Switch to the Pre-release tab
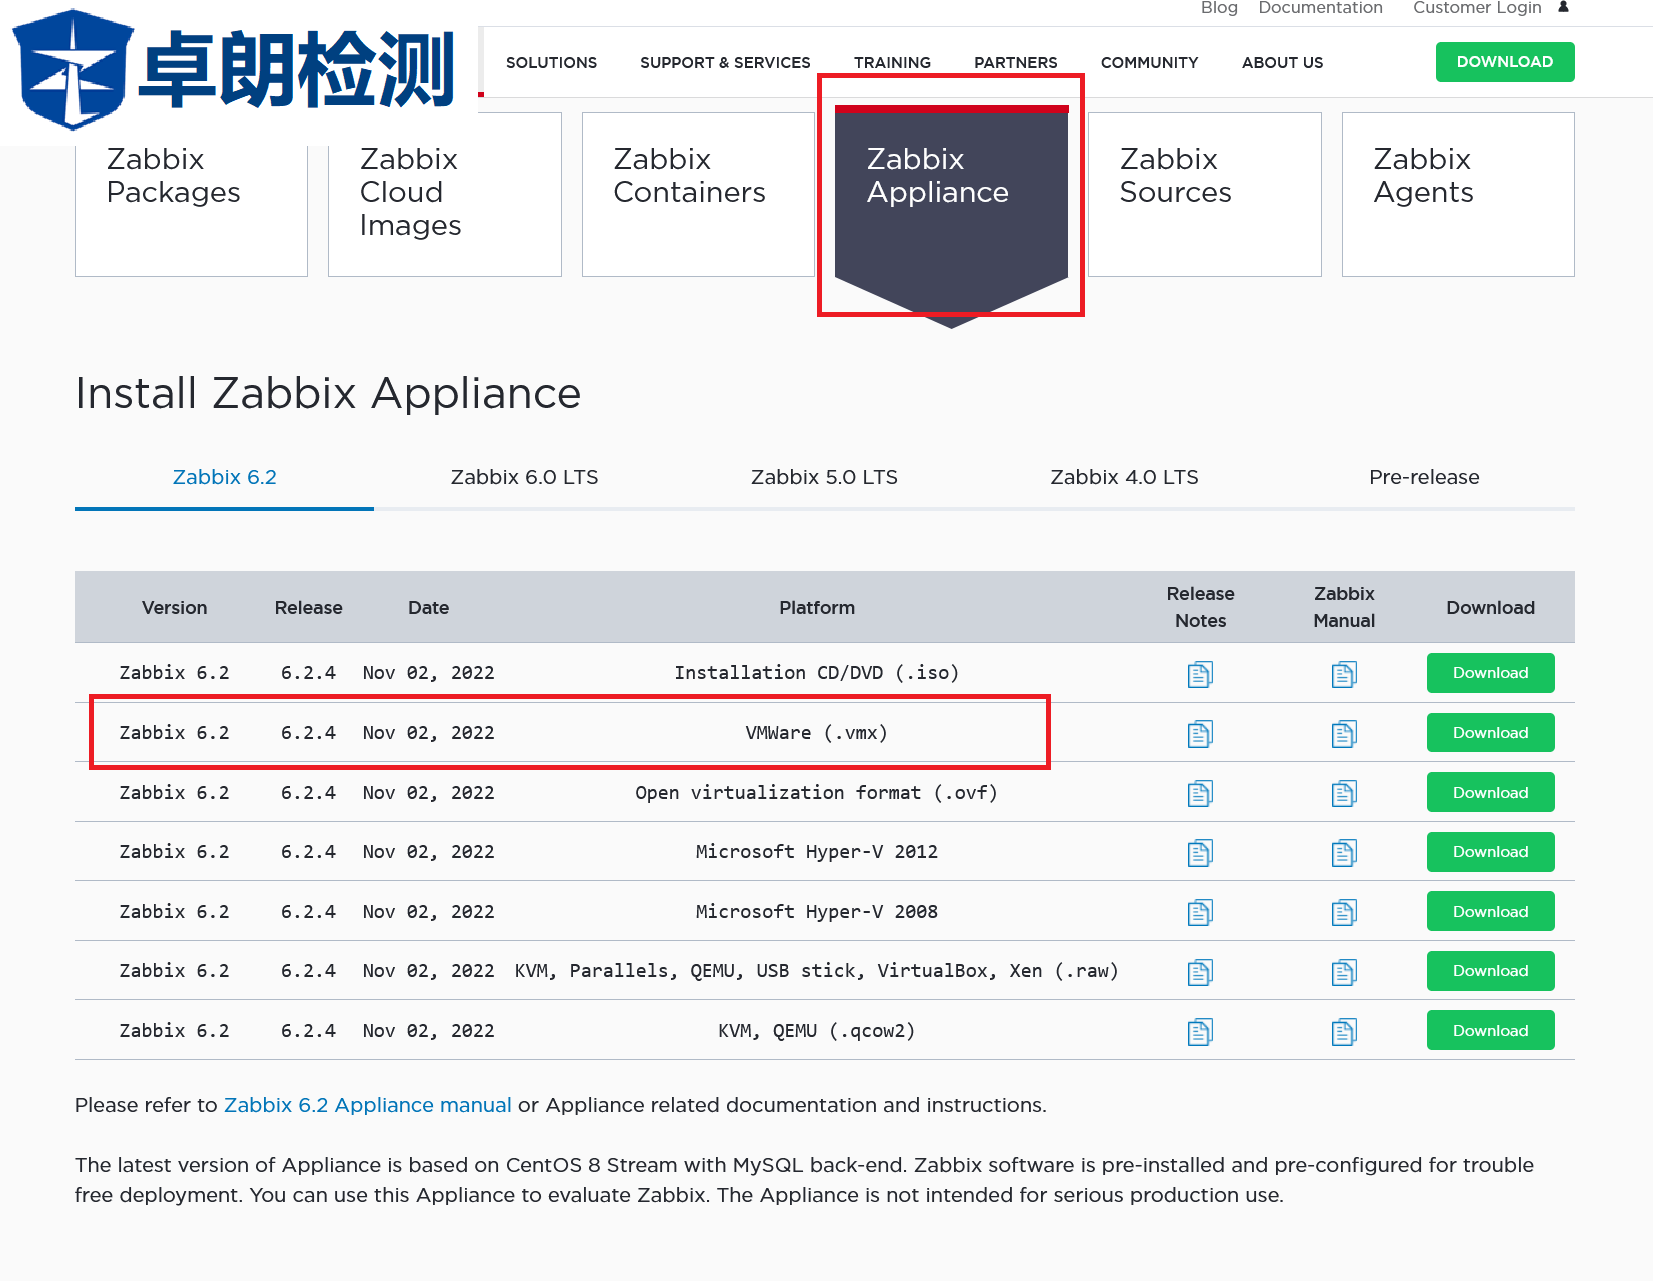The image size is (1653, 1281). 1424,477
